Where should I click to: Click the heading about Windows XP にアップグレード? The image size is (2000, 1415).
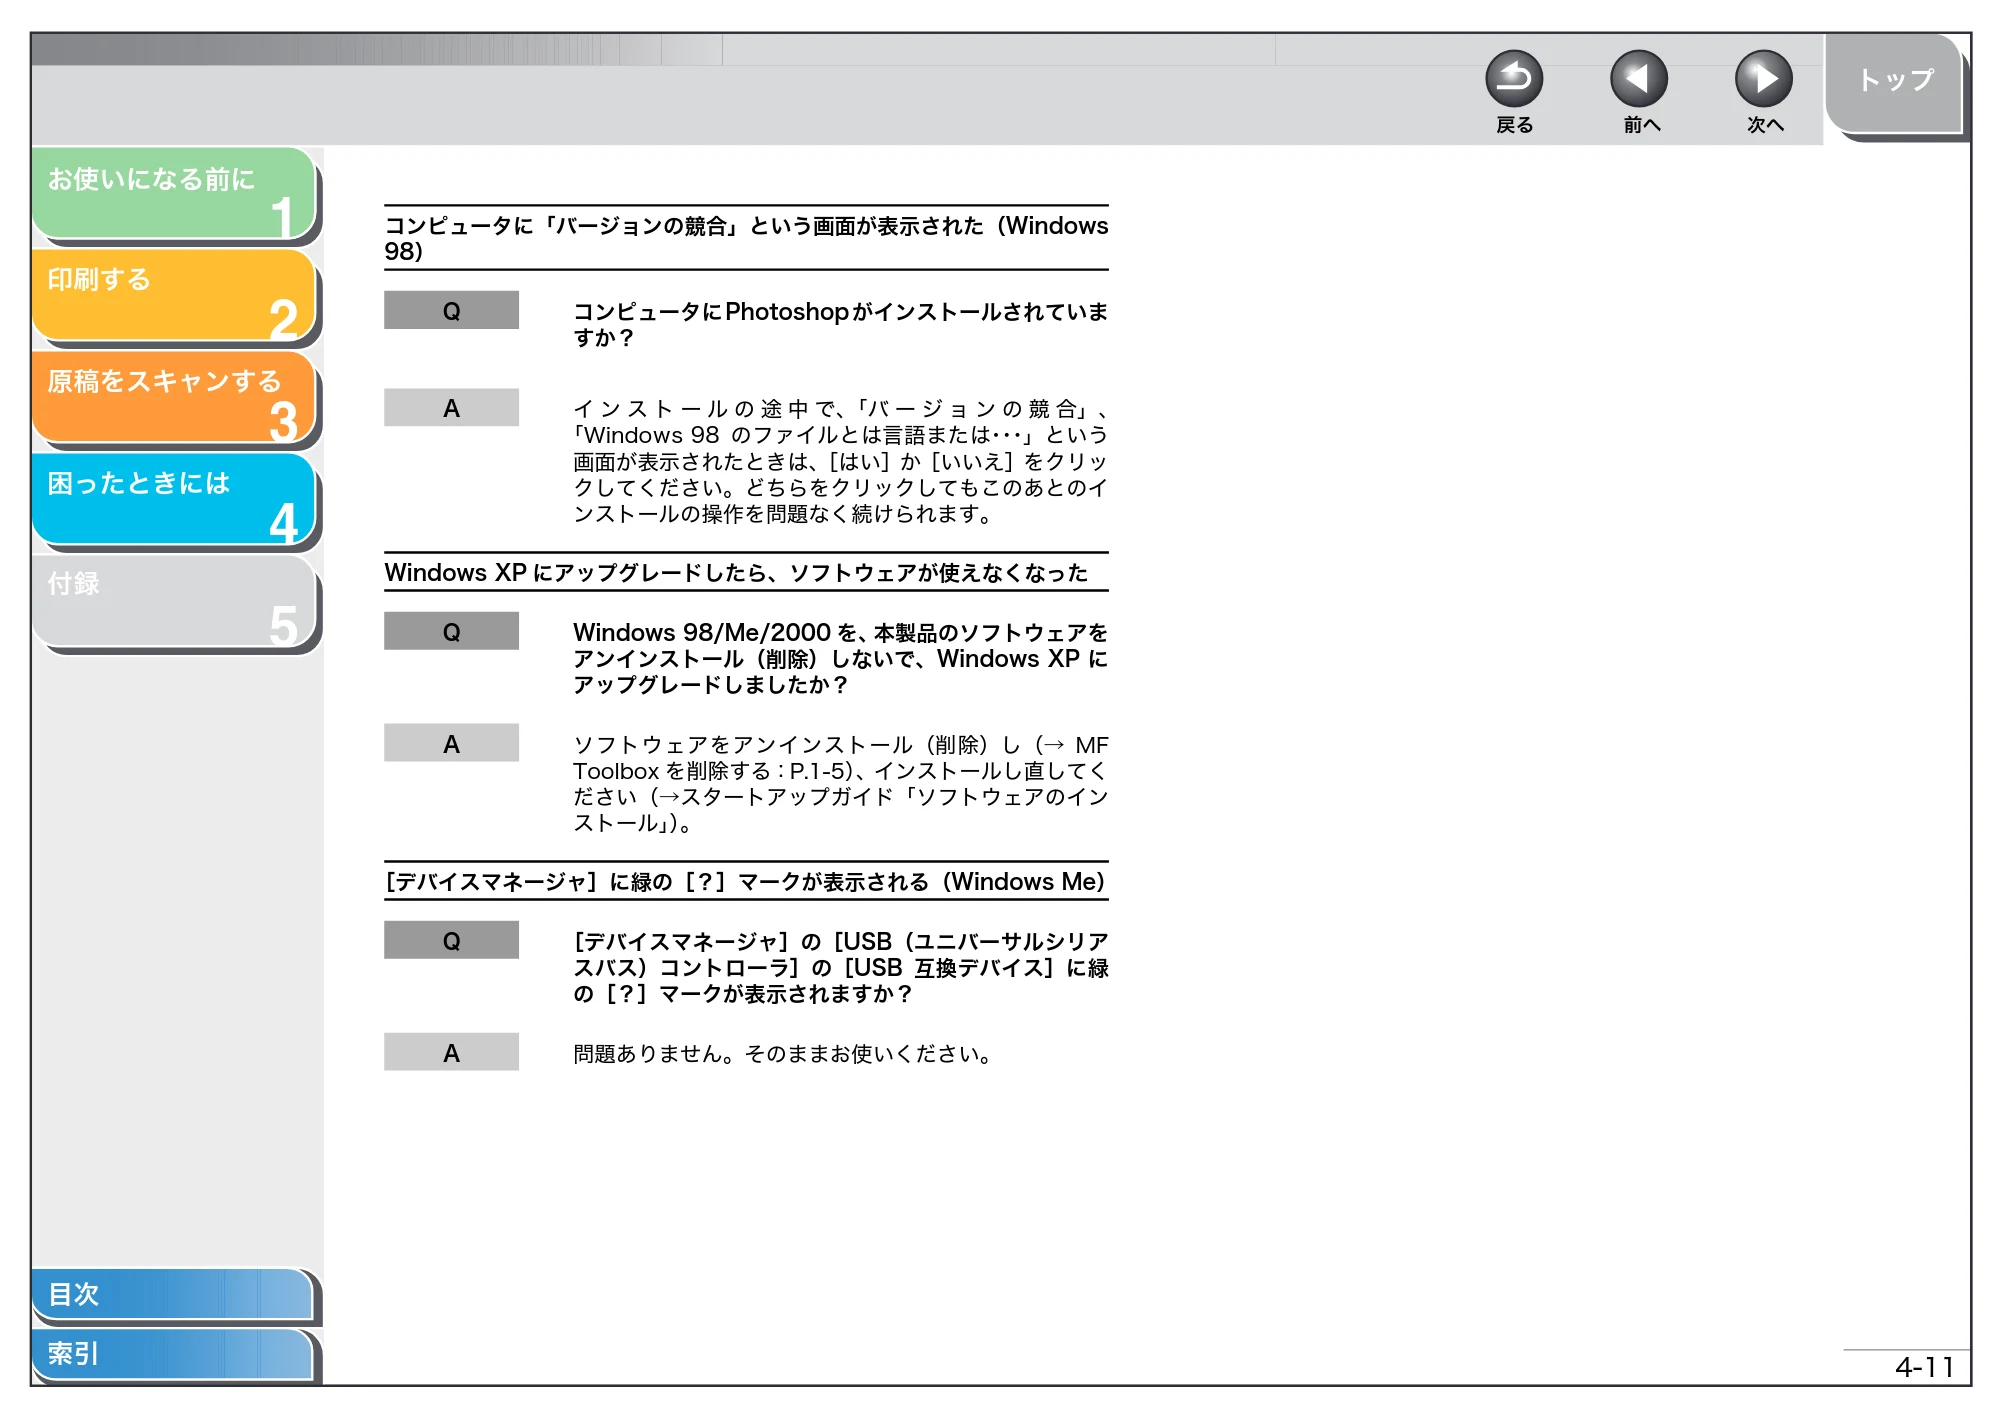click(736, 573)
